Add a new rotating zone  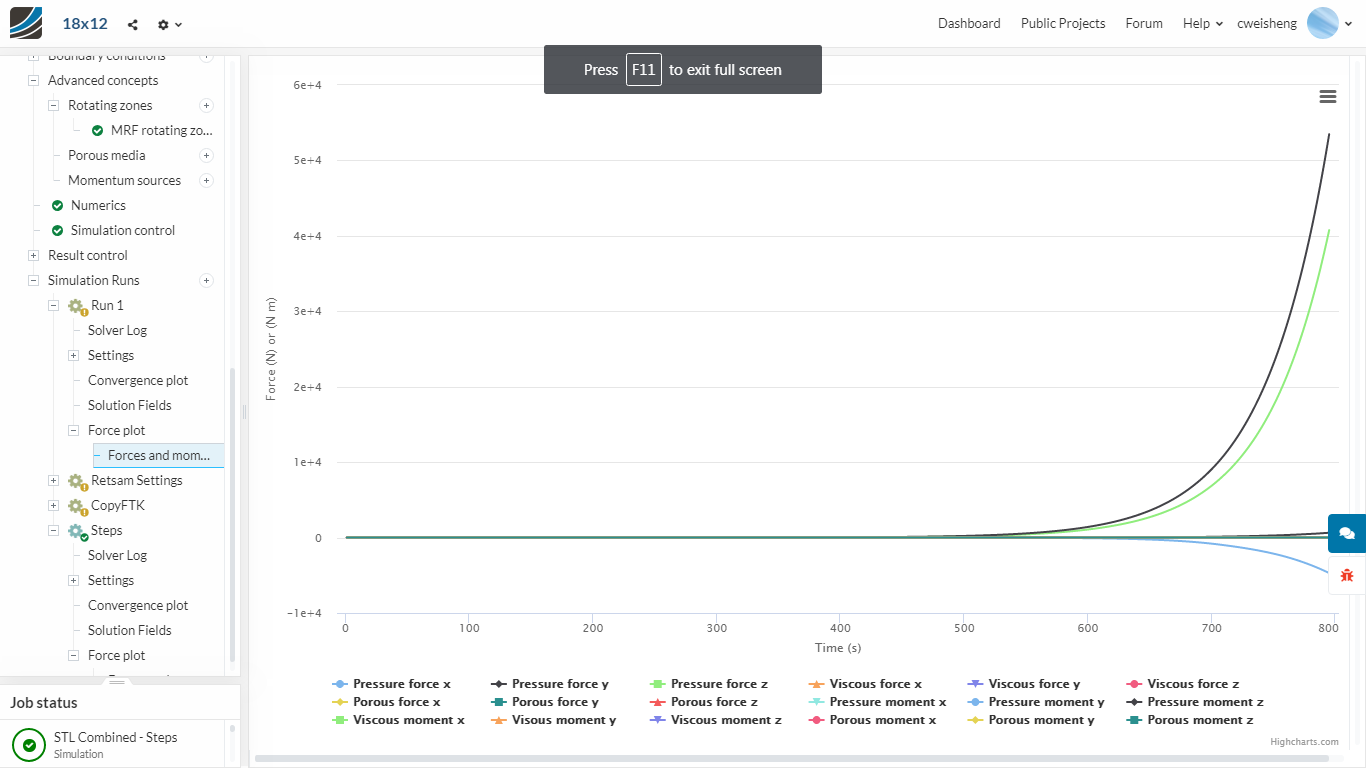tap(206, 105)
